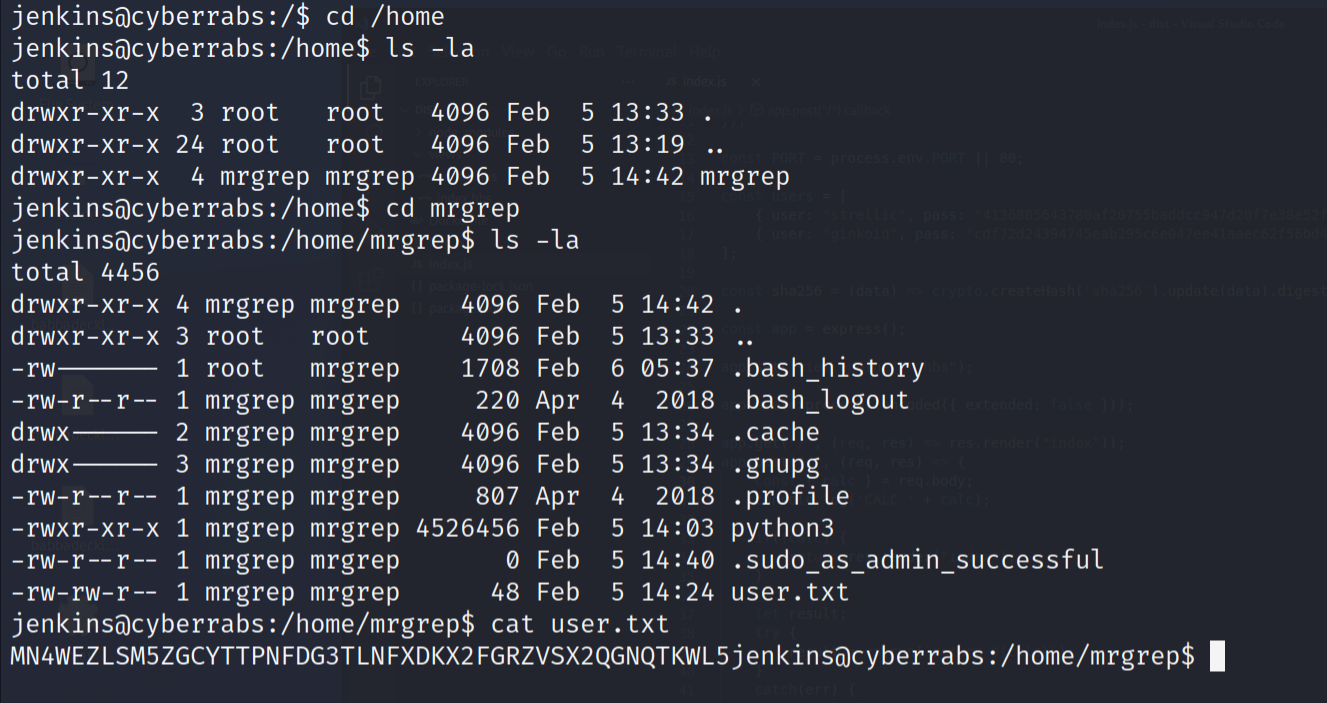Open the Run menu
Image resolution: width=1327 pixels, height=703 pixels.
point(592,51)
